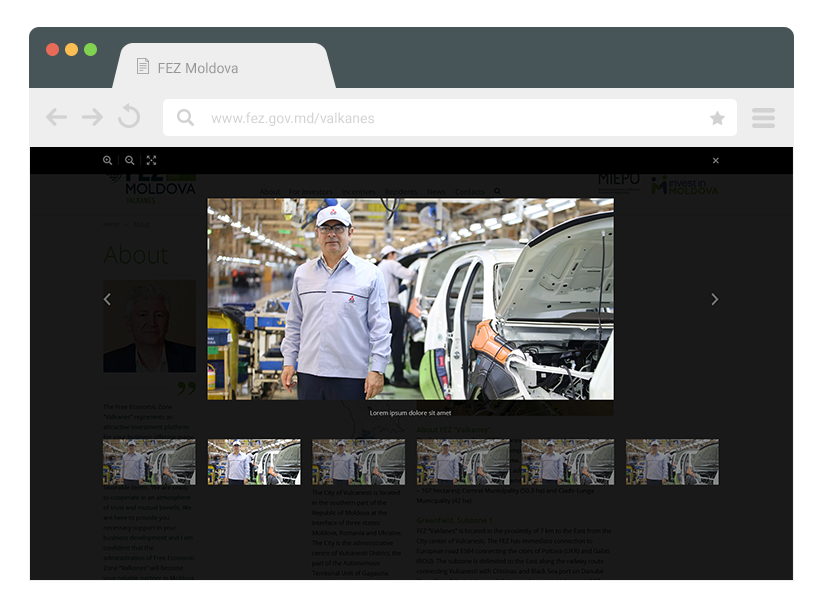Advance to next image with right chevron
The image size is (826, 609).
(714, 299)
